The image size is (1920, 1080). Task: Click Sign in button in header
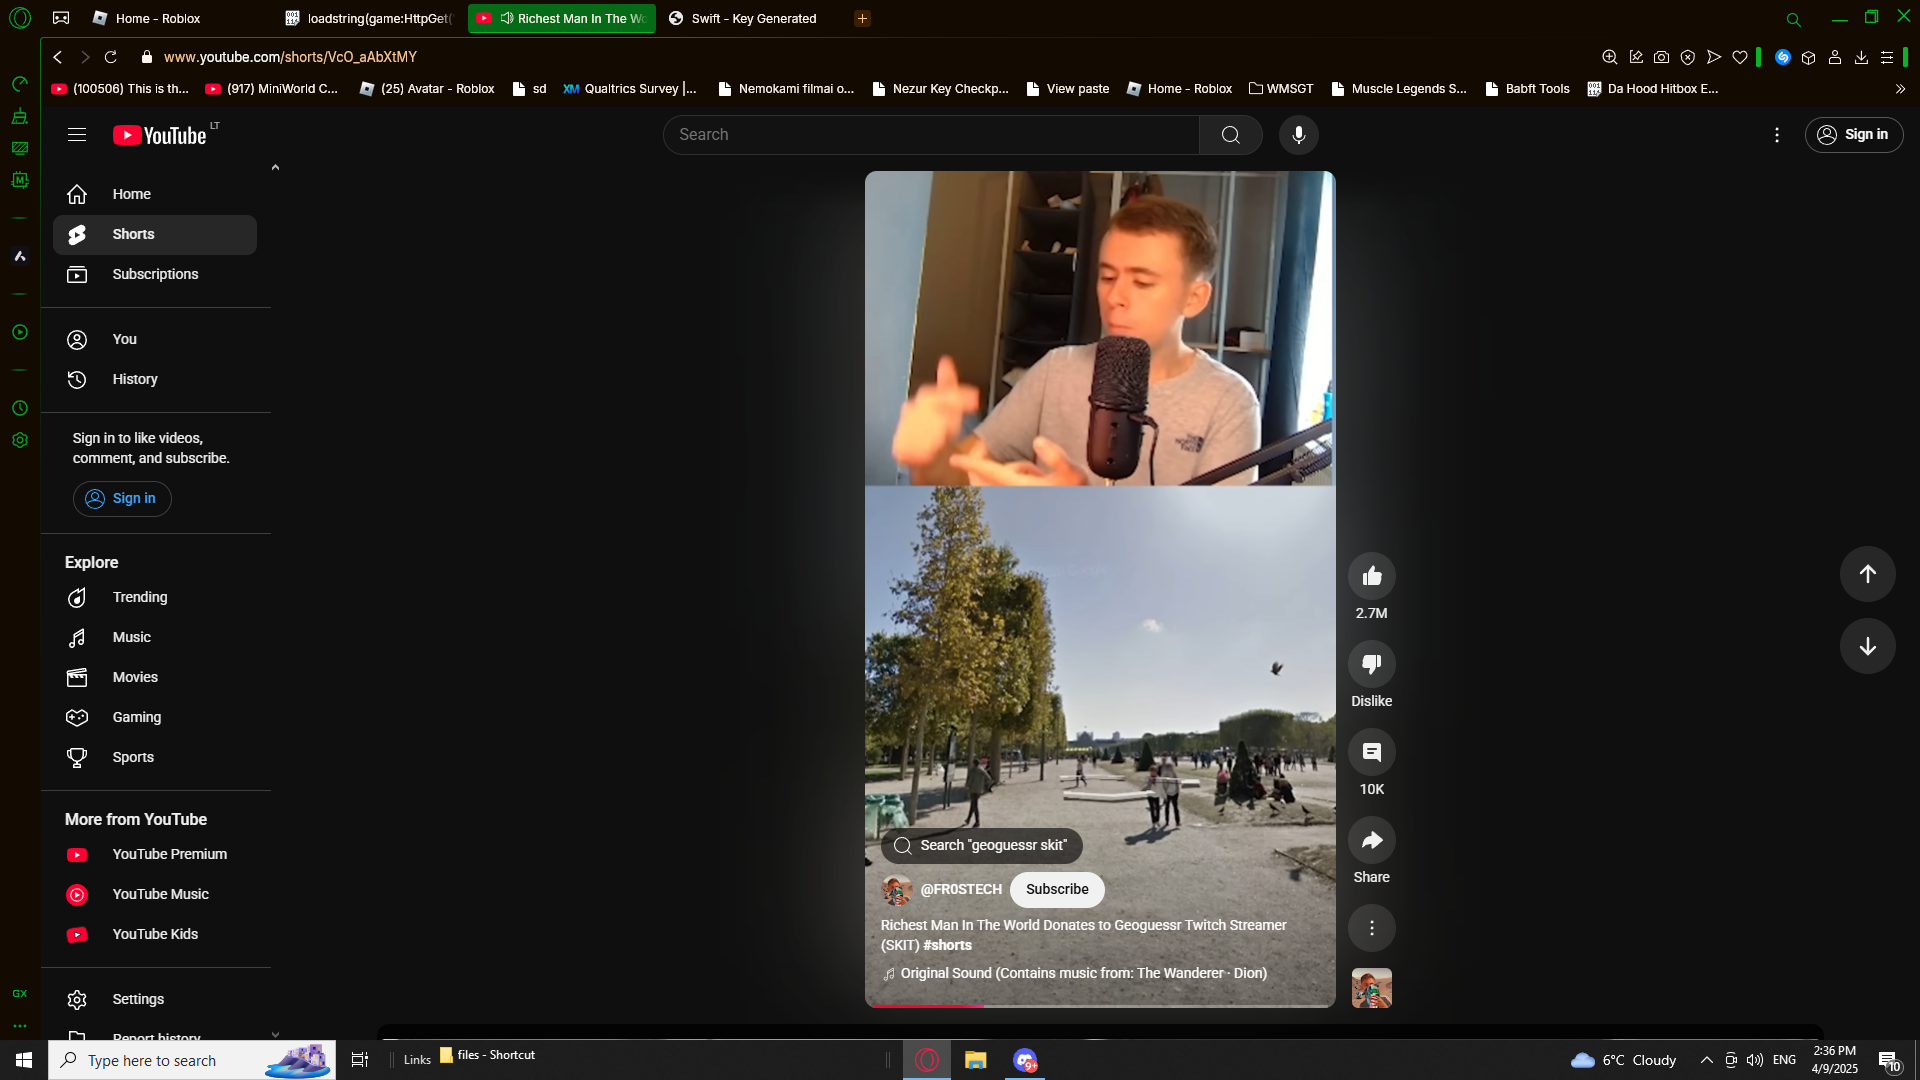coord(1853,135)
